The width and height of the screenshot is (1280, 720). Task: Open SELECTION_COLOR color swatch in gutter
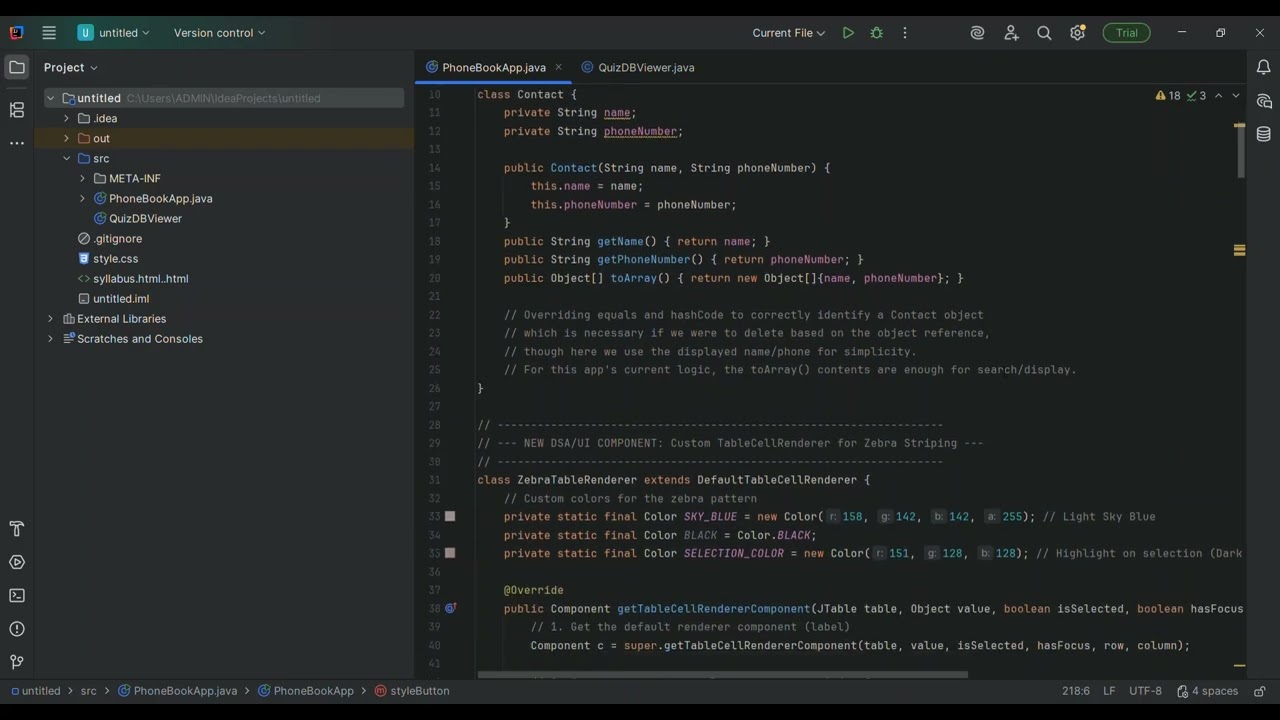pyautogui.click(x=450, y=553)
